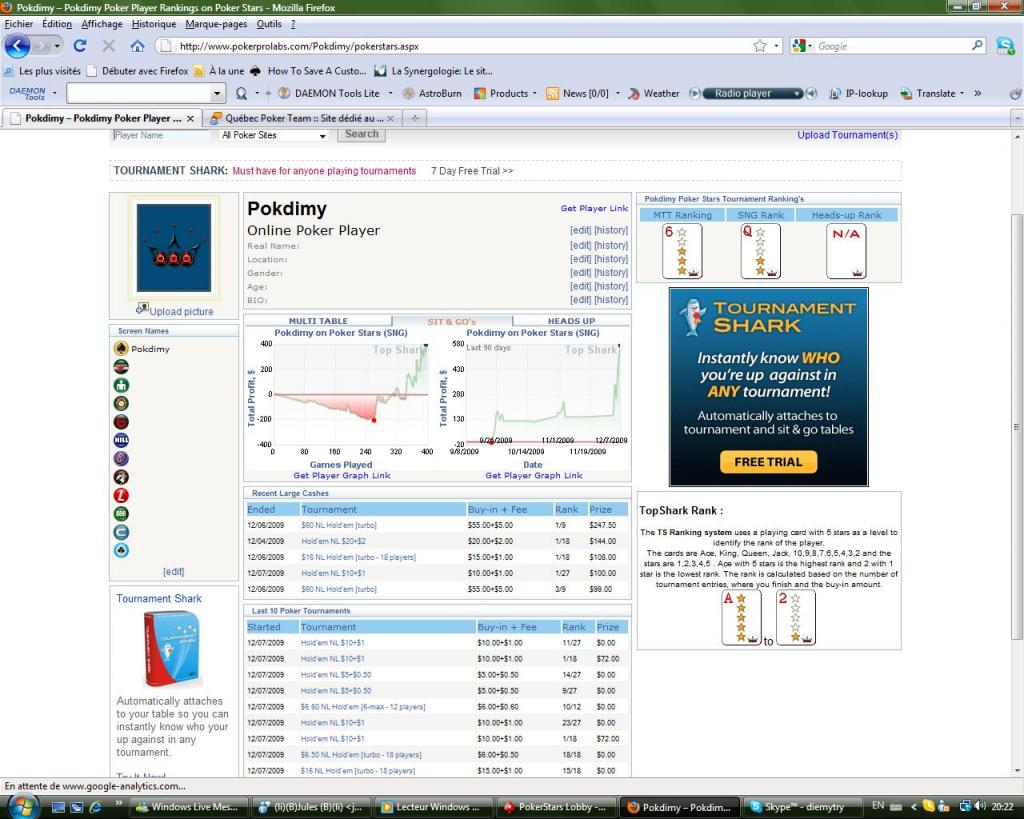
Task: Click the PokerStars spade icon beside Pokdimy
Action: pyautogui.click(x=121, y=348)
